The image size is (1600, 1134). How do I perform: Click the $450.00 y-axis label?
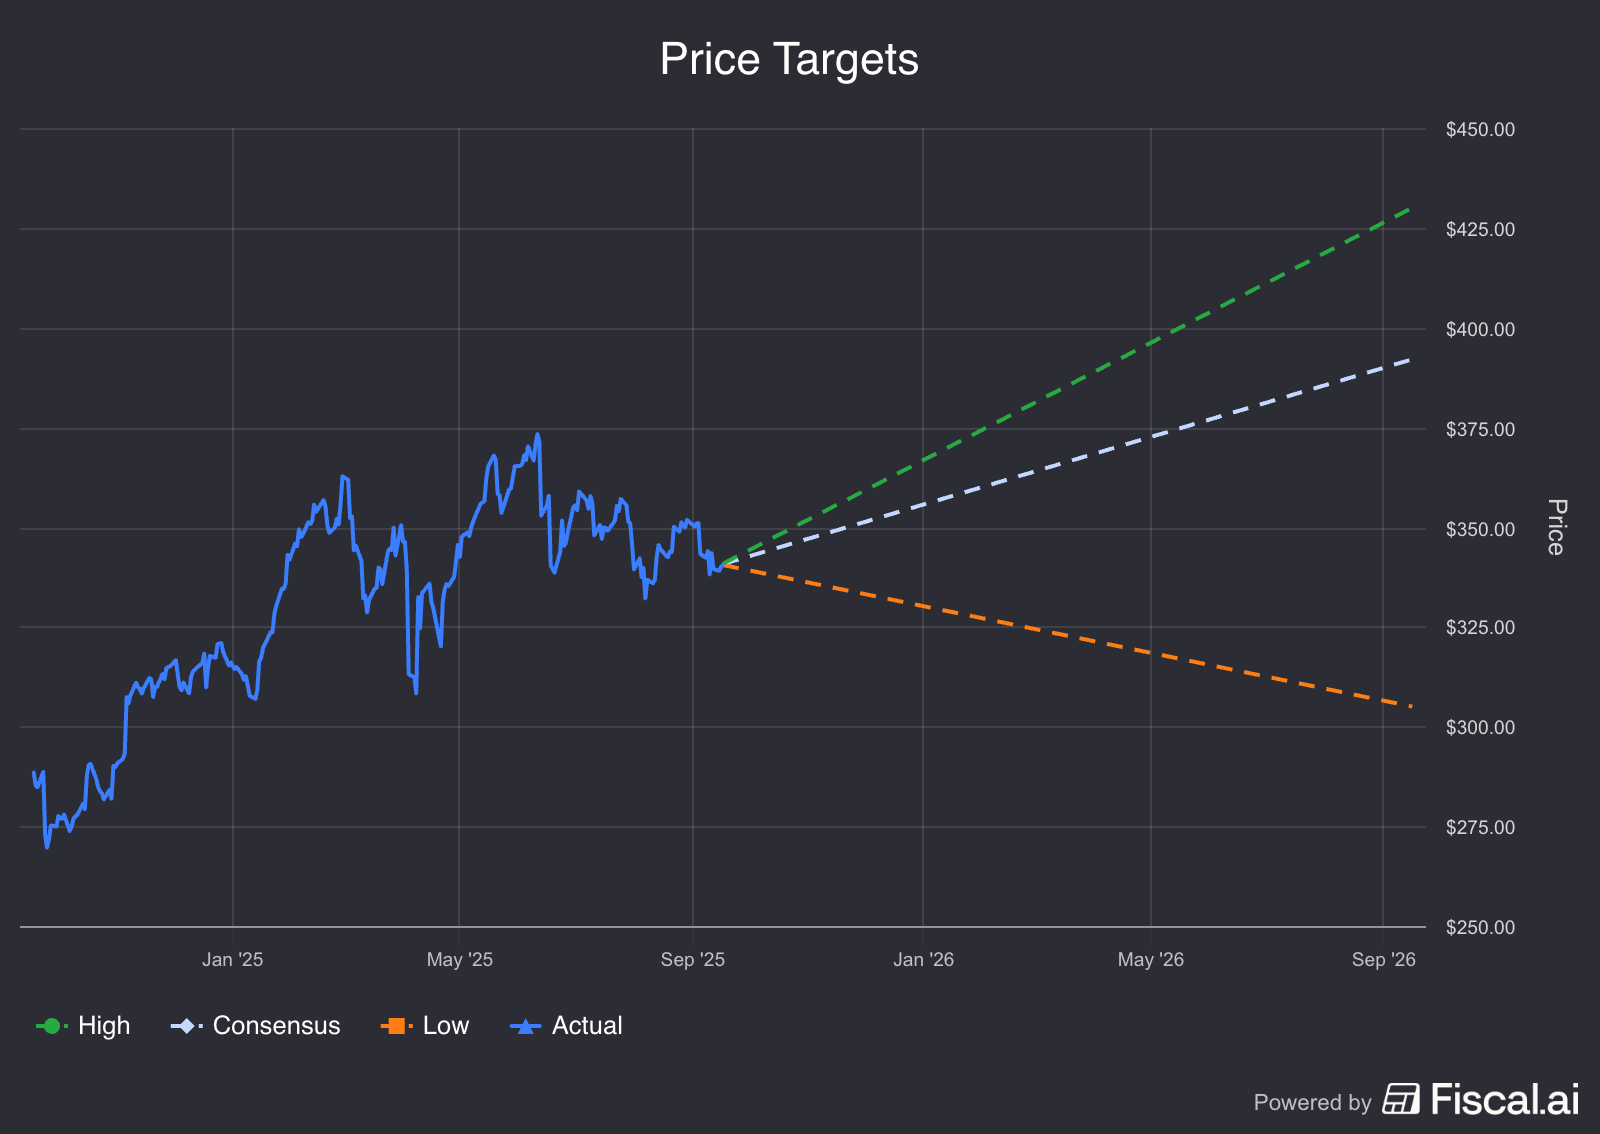coord(1480,130)
